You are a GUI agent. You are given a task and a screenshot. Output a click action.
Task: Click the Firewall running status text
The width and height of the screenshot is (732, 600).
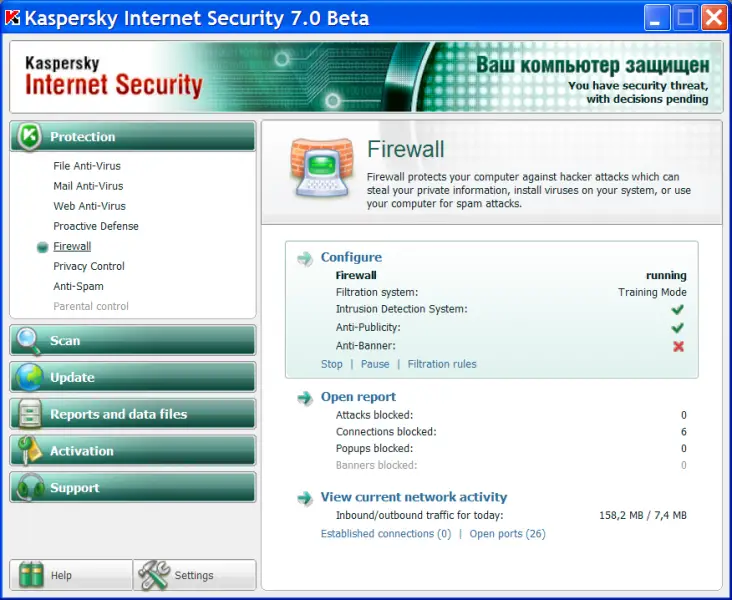click(x=666, y=275)
